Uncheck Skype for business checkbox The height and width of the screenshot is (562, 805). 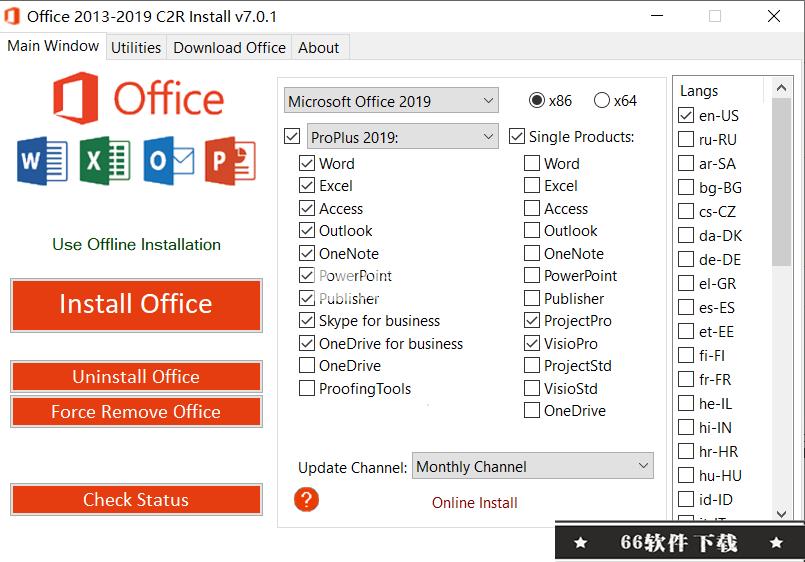coord(307,321)
